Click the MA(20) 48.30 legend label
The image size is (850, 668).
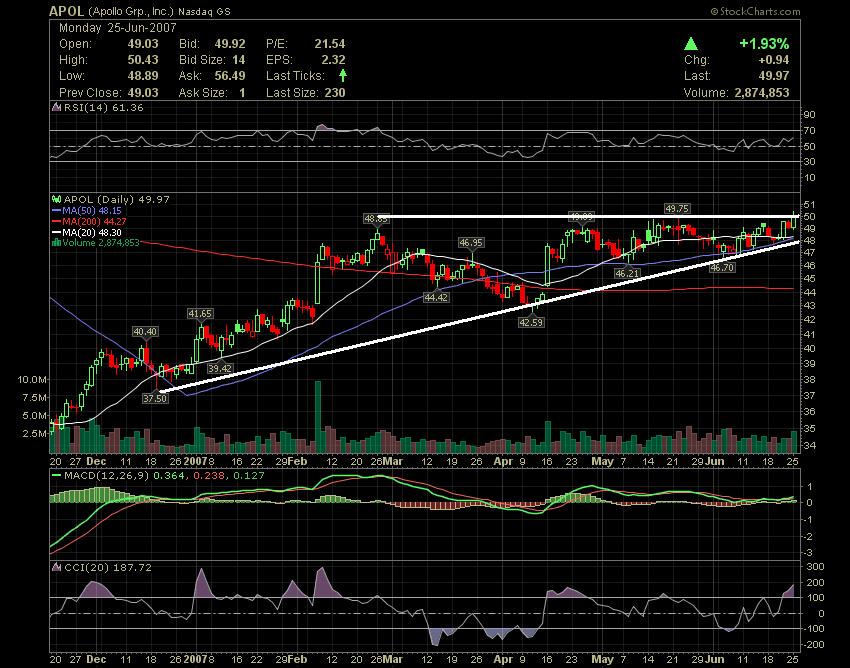(x=92, y=232)
